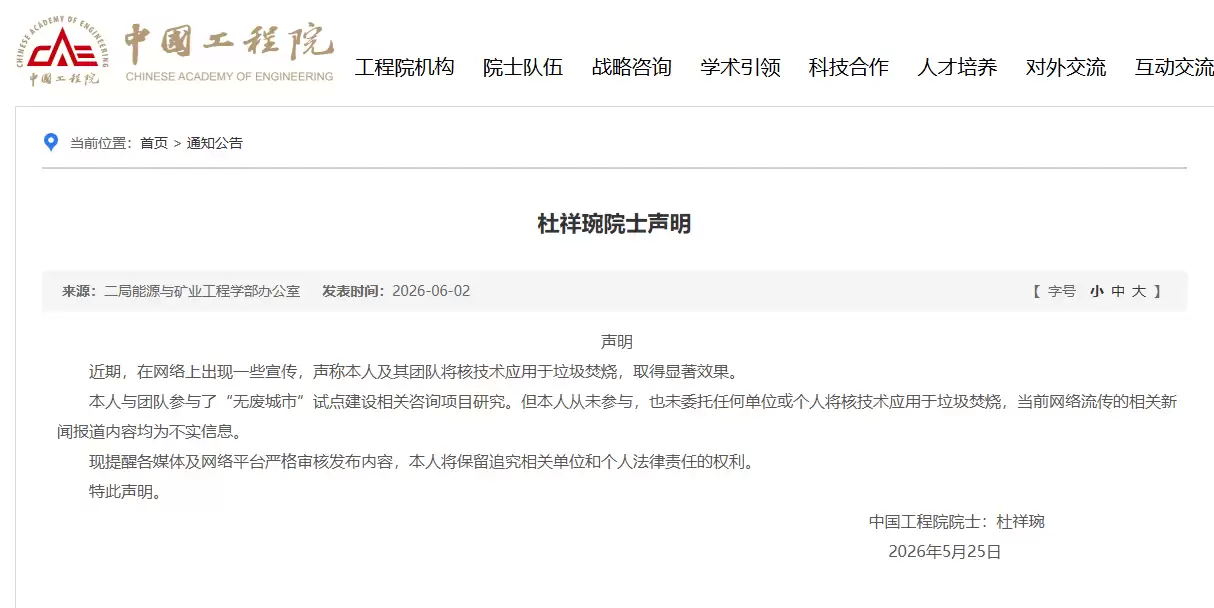Viewport: 1214px width, 608px height.
Task: Click the 字号 label
Action: coord(1062,291)
